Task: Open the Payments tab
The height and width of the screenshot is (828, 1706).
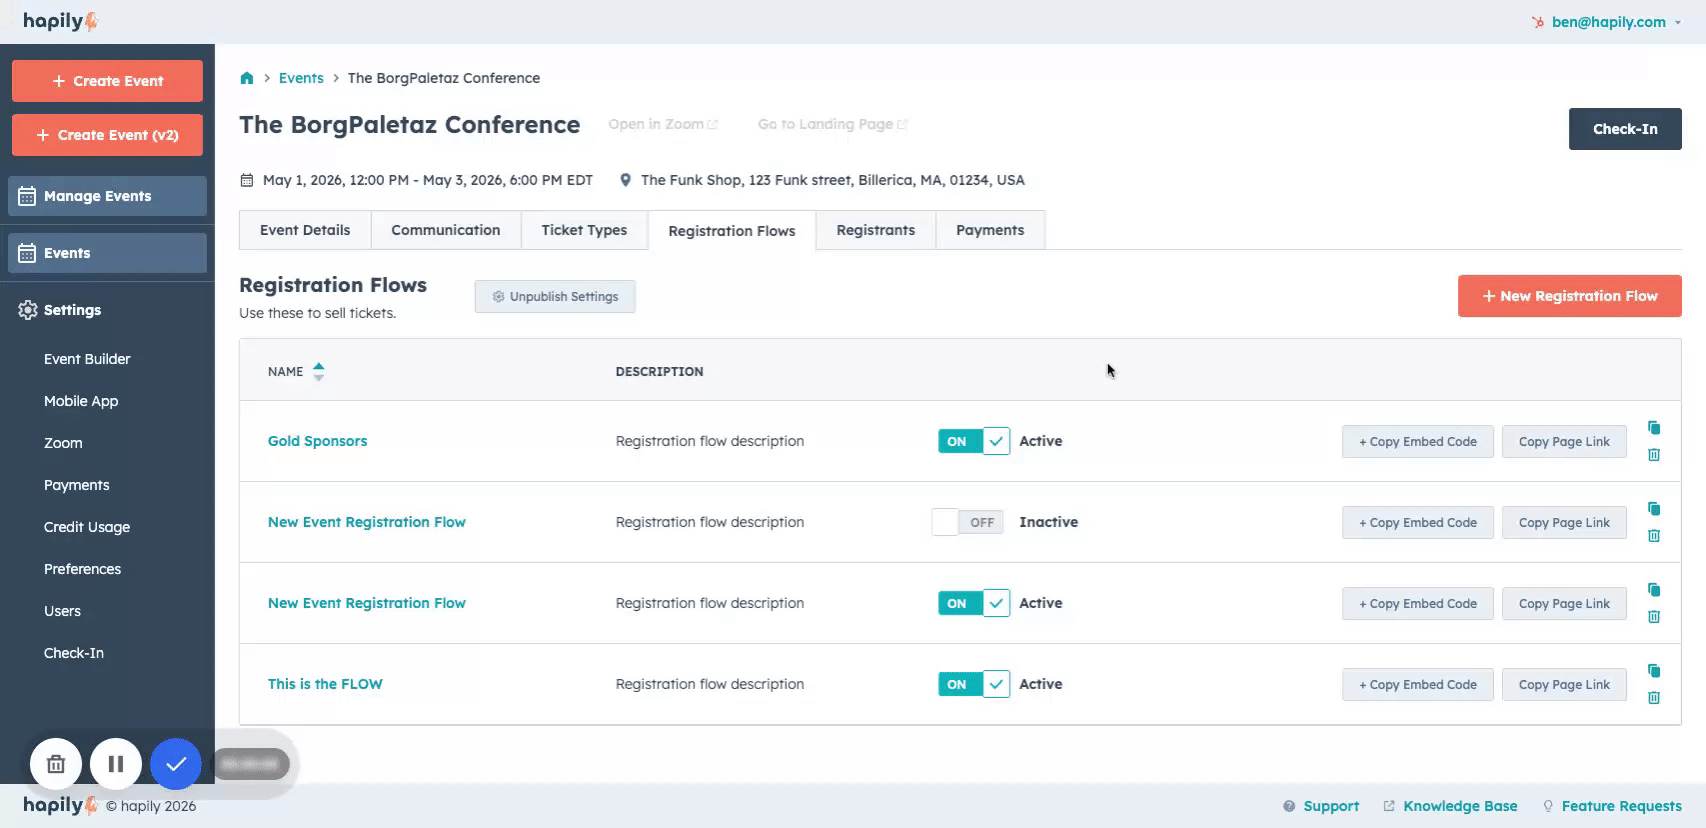Action: (x=990, y=230)
